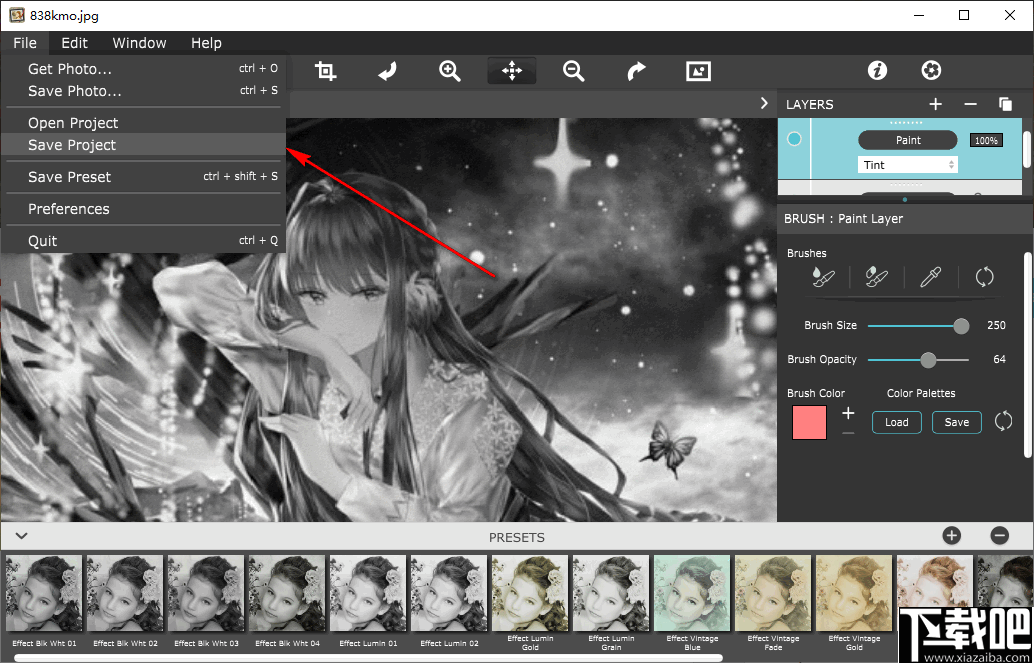Open the Help menu
This screenshot has width=1034, height=663.
[x=206, y=43]
